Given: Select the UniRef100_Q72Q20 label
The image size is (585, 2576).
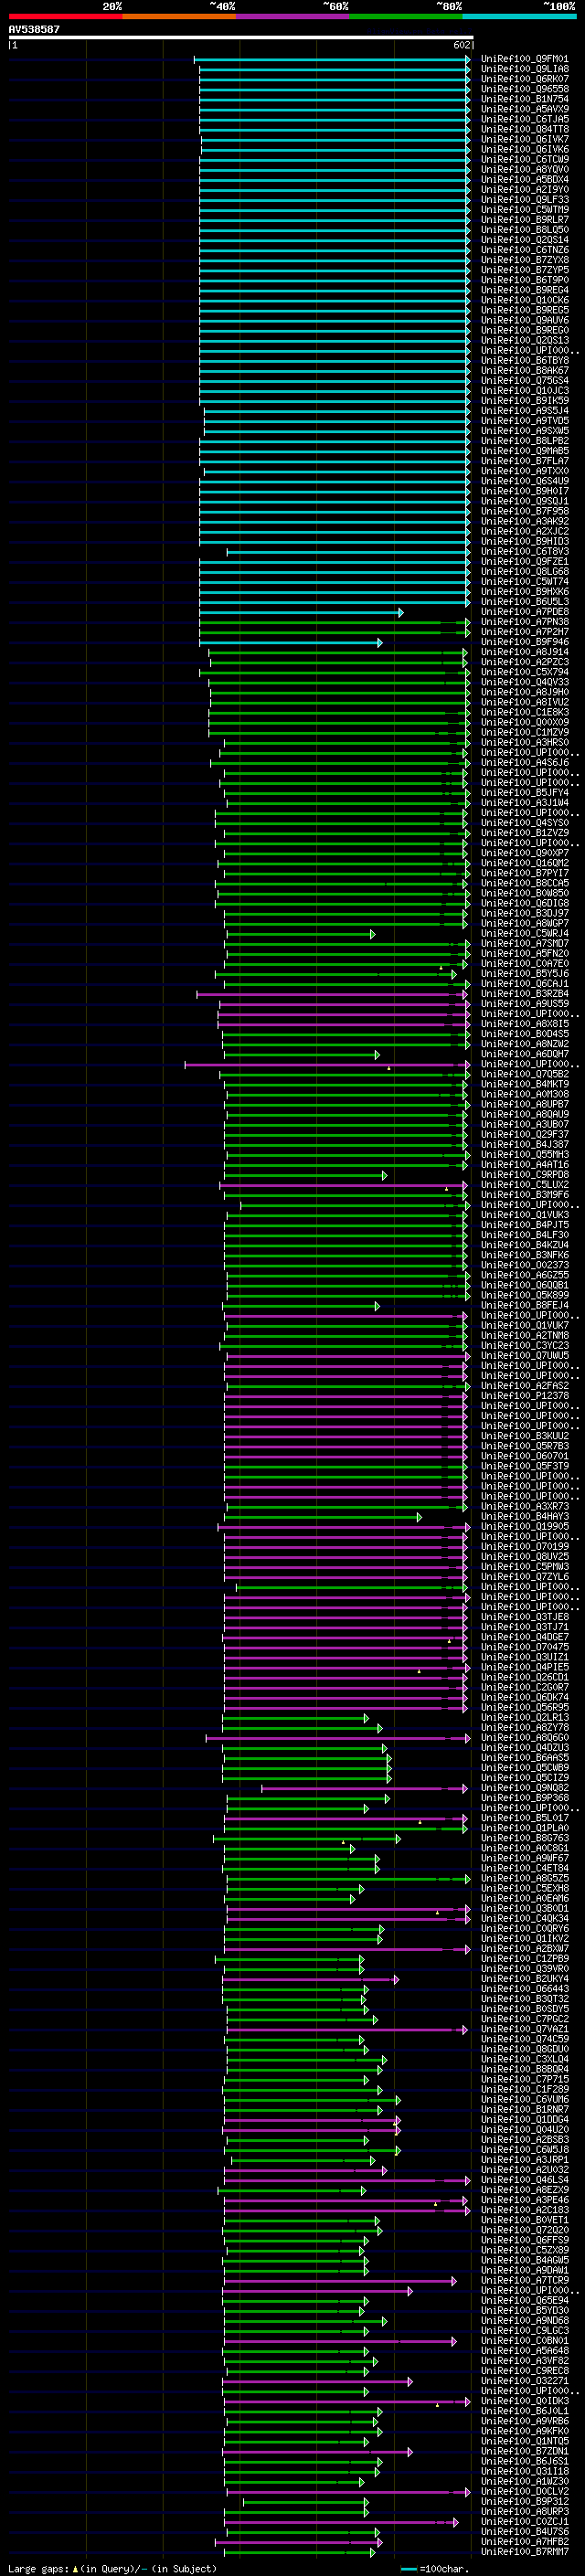Looking at the screenshot, I should coord(524,2230).
